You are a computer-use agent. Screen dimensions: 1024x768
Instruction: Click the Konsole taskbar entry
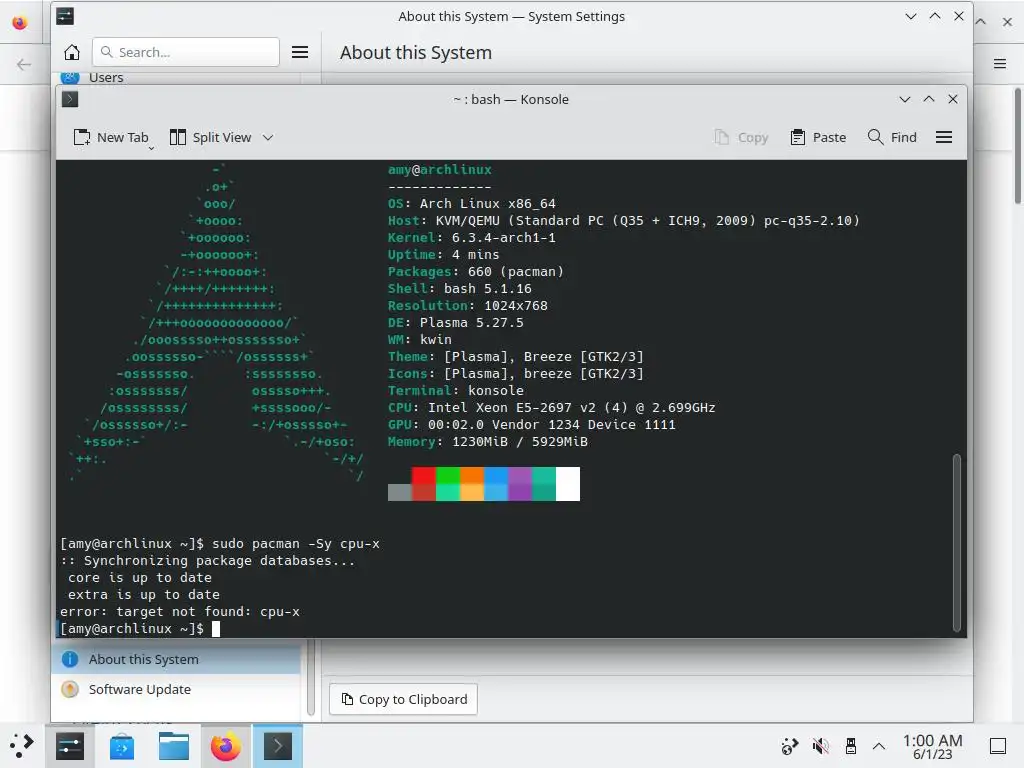pos(278,746)
